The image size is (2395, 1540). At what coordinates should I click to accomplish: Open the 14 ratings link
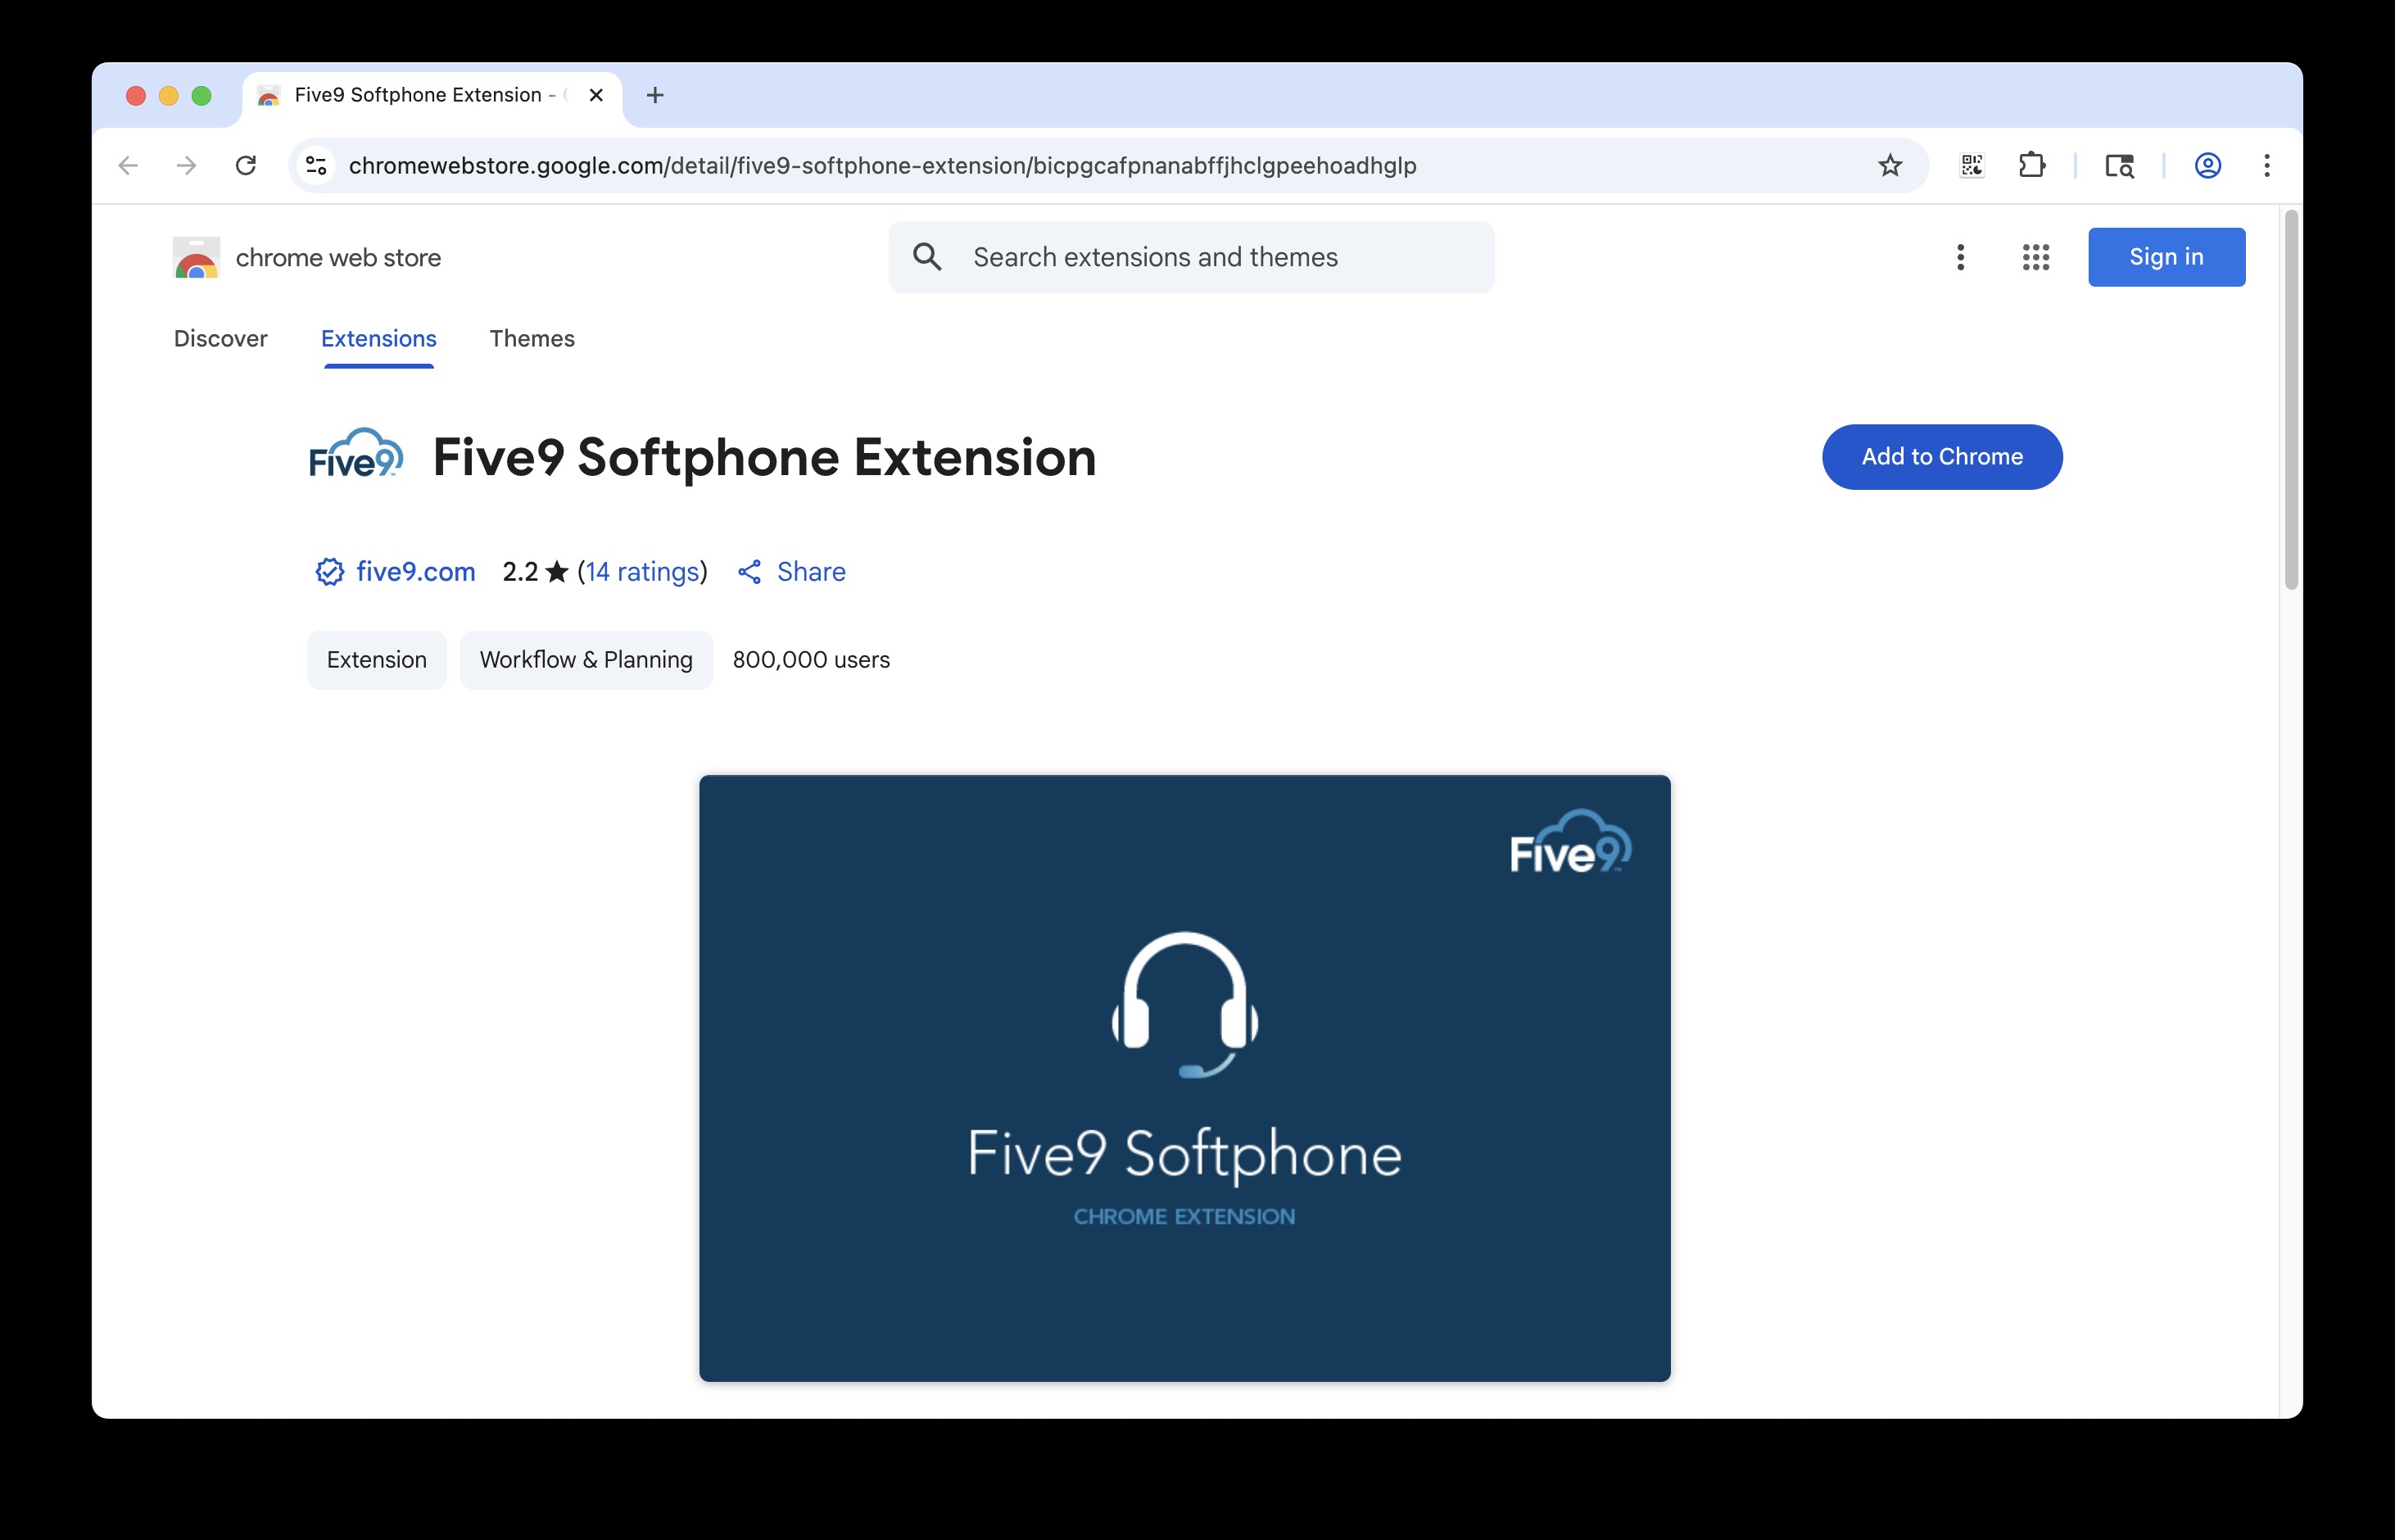click(x=642, y=571)
